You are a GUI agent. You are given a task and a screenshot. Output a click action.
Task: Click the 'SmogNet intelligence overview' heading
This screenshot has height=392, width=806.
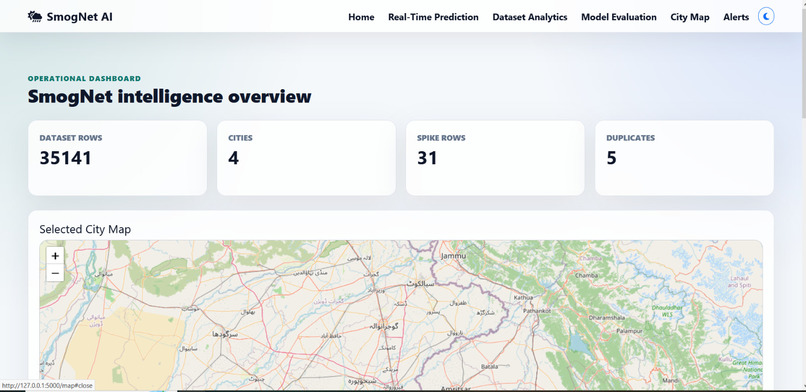point(170,97)
